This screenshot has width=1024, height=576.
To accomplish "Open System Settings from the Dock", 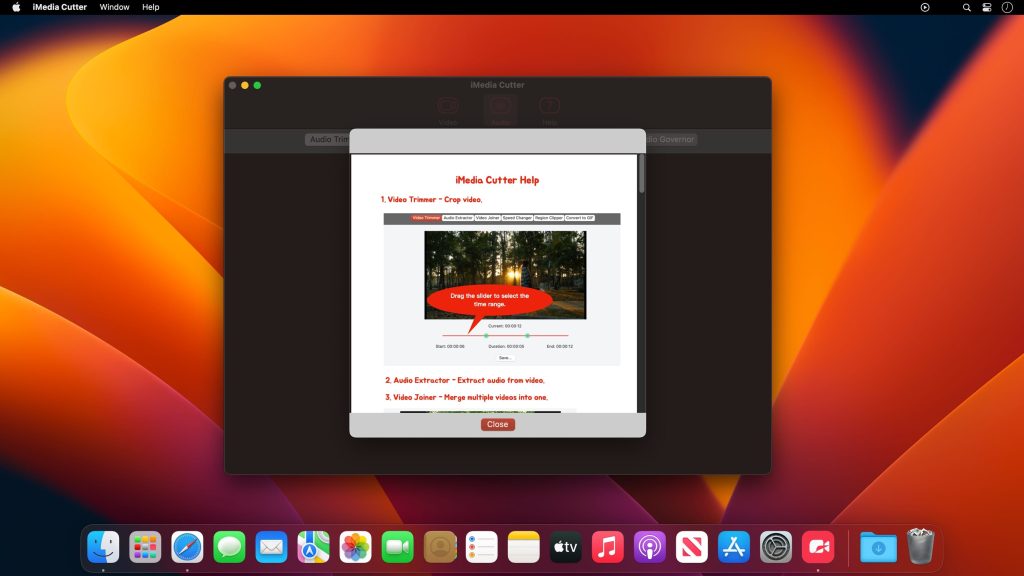I will pyautogui.click(x=775, y=547).
